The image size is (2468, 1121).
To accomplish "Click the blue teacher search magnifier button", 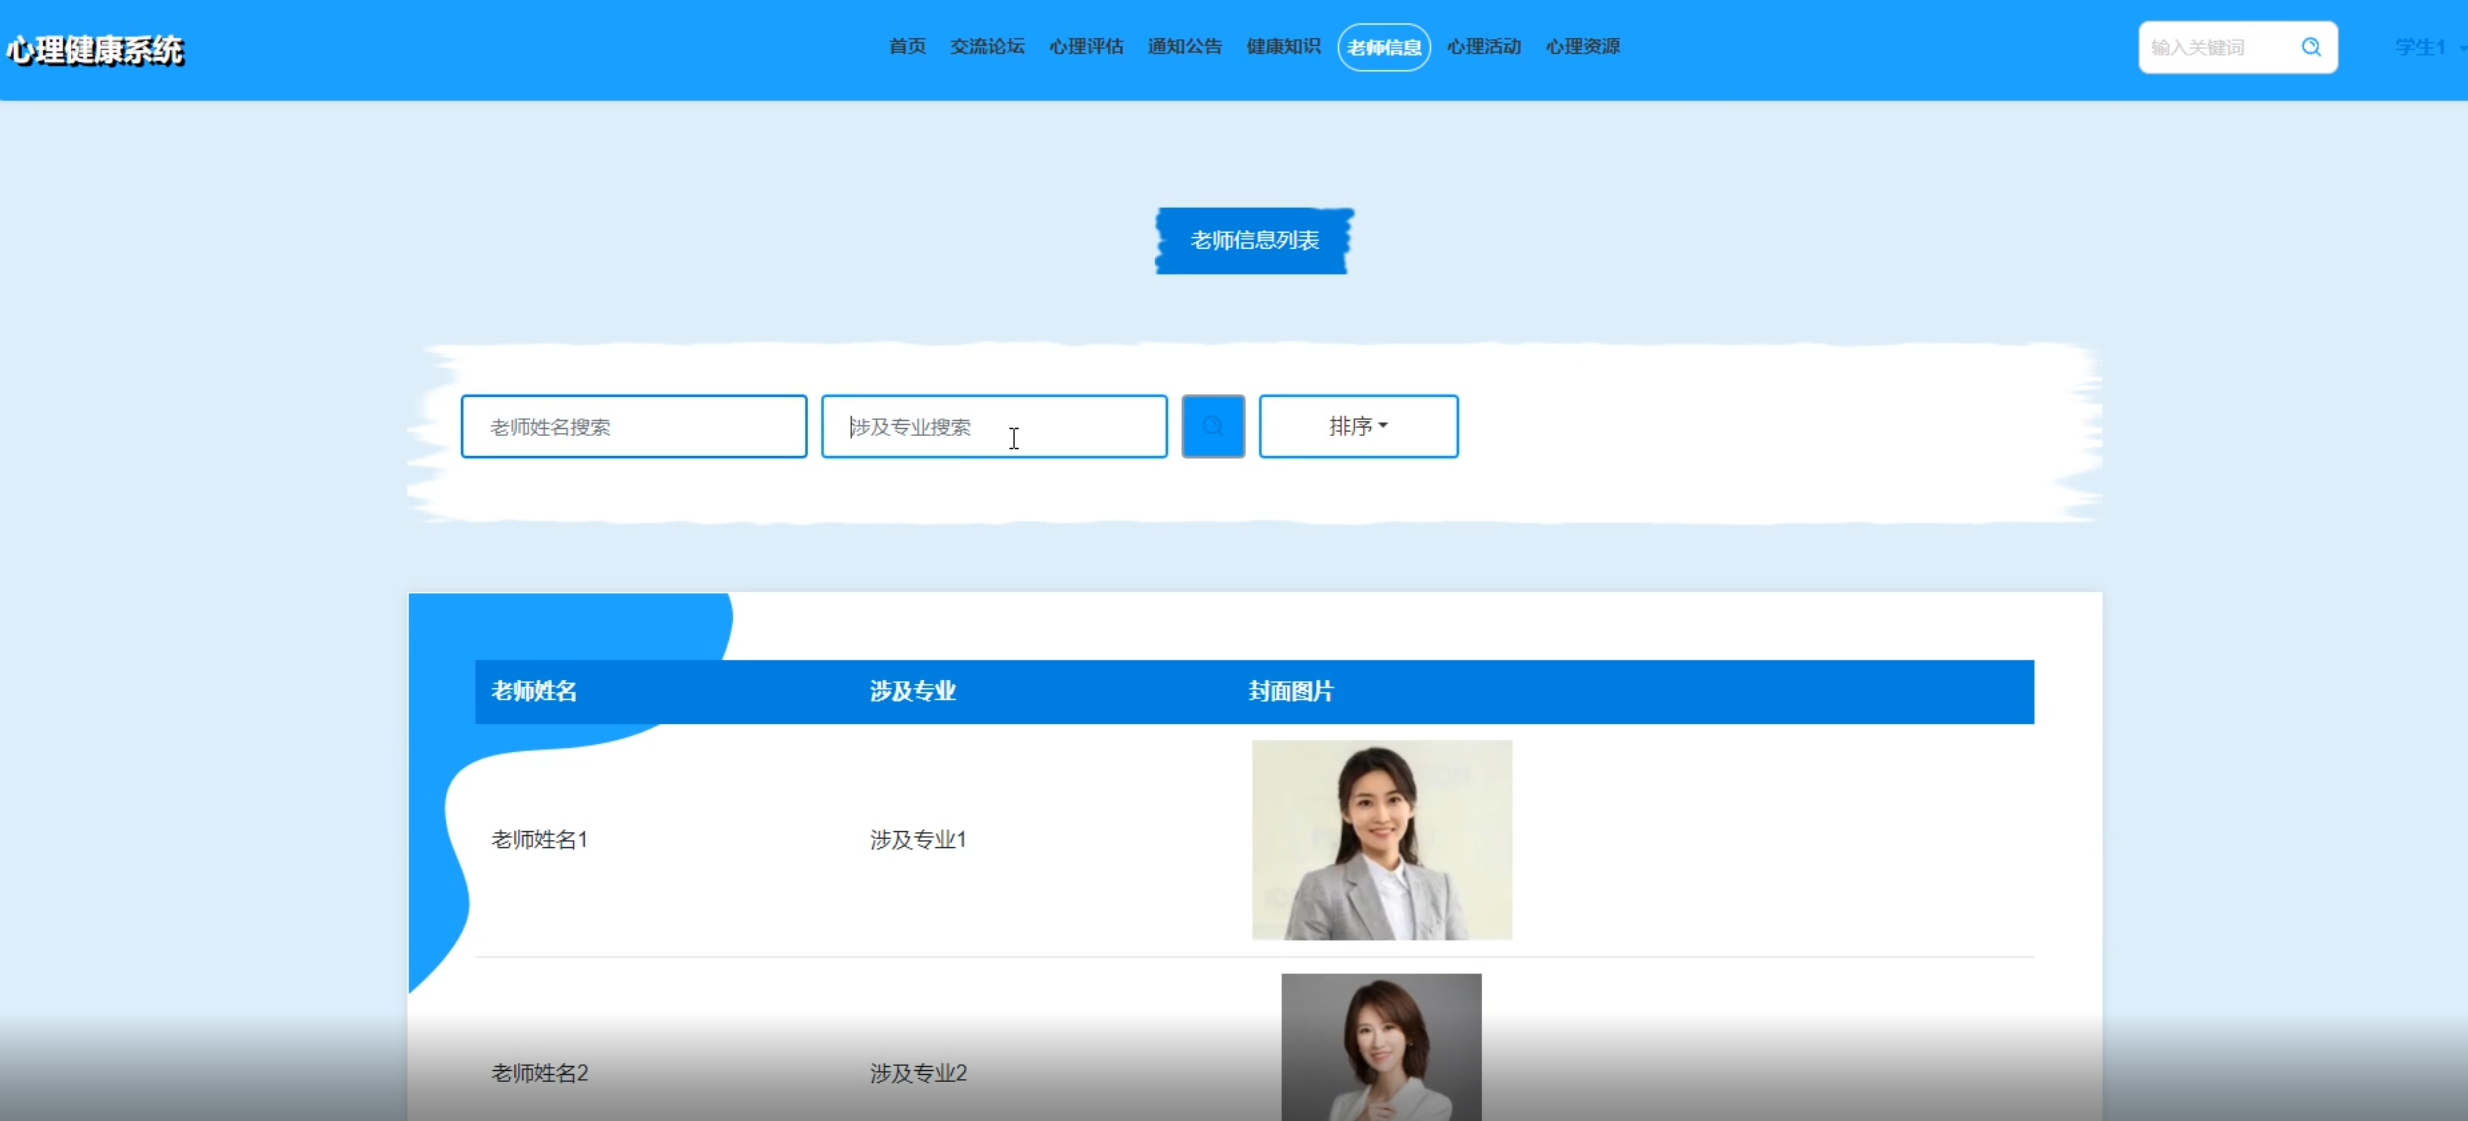I will pos(1212,427).
